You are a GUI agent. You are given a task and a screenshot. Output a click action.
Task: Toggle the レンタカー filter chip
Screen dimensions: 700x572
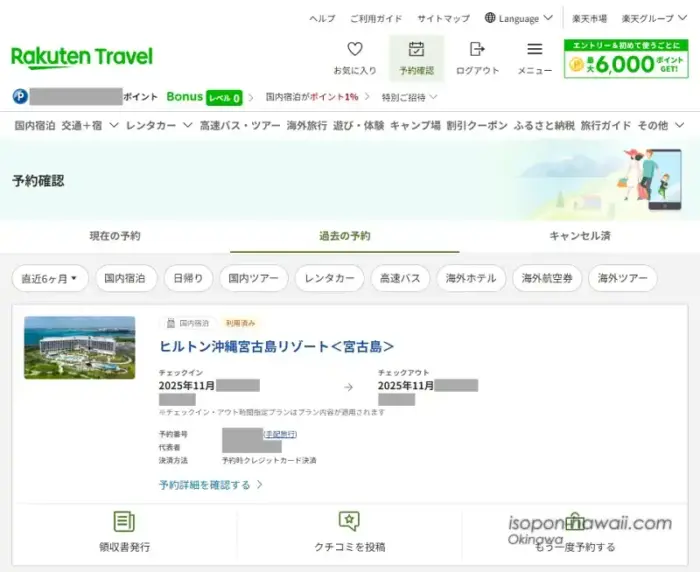click(x=329, y=279)
